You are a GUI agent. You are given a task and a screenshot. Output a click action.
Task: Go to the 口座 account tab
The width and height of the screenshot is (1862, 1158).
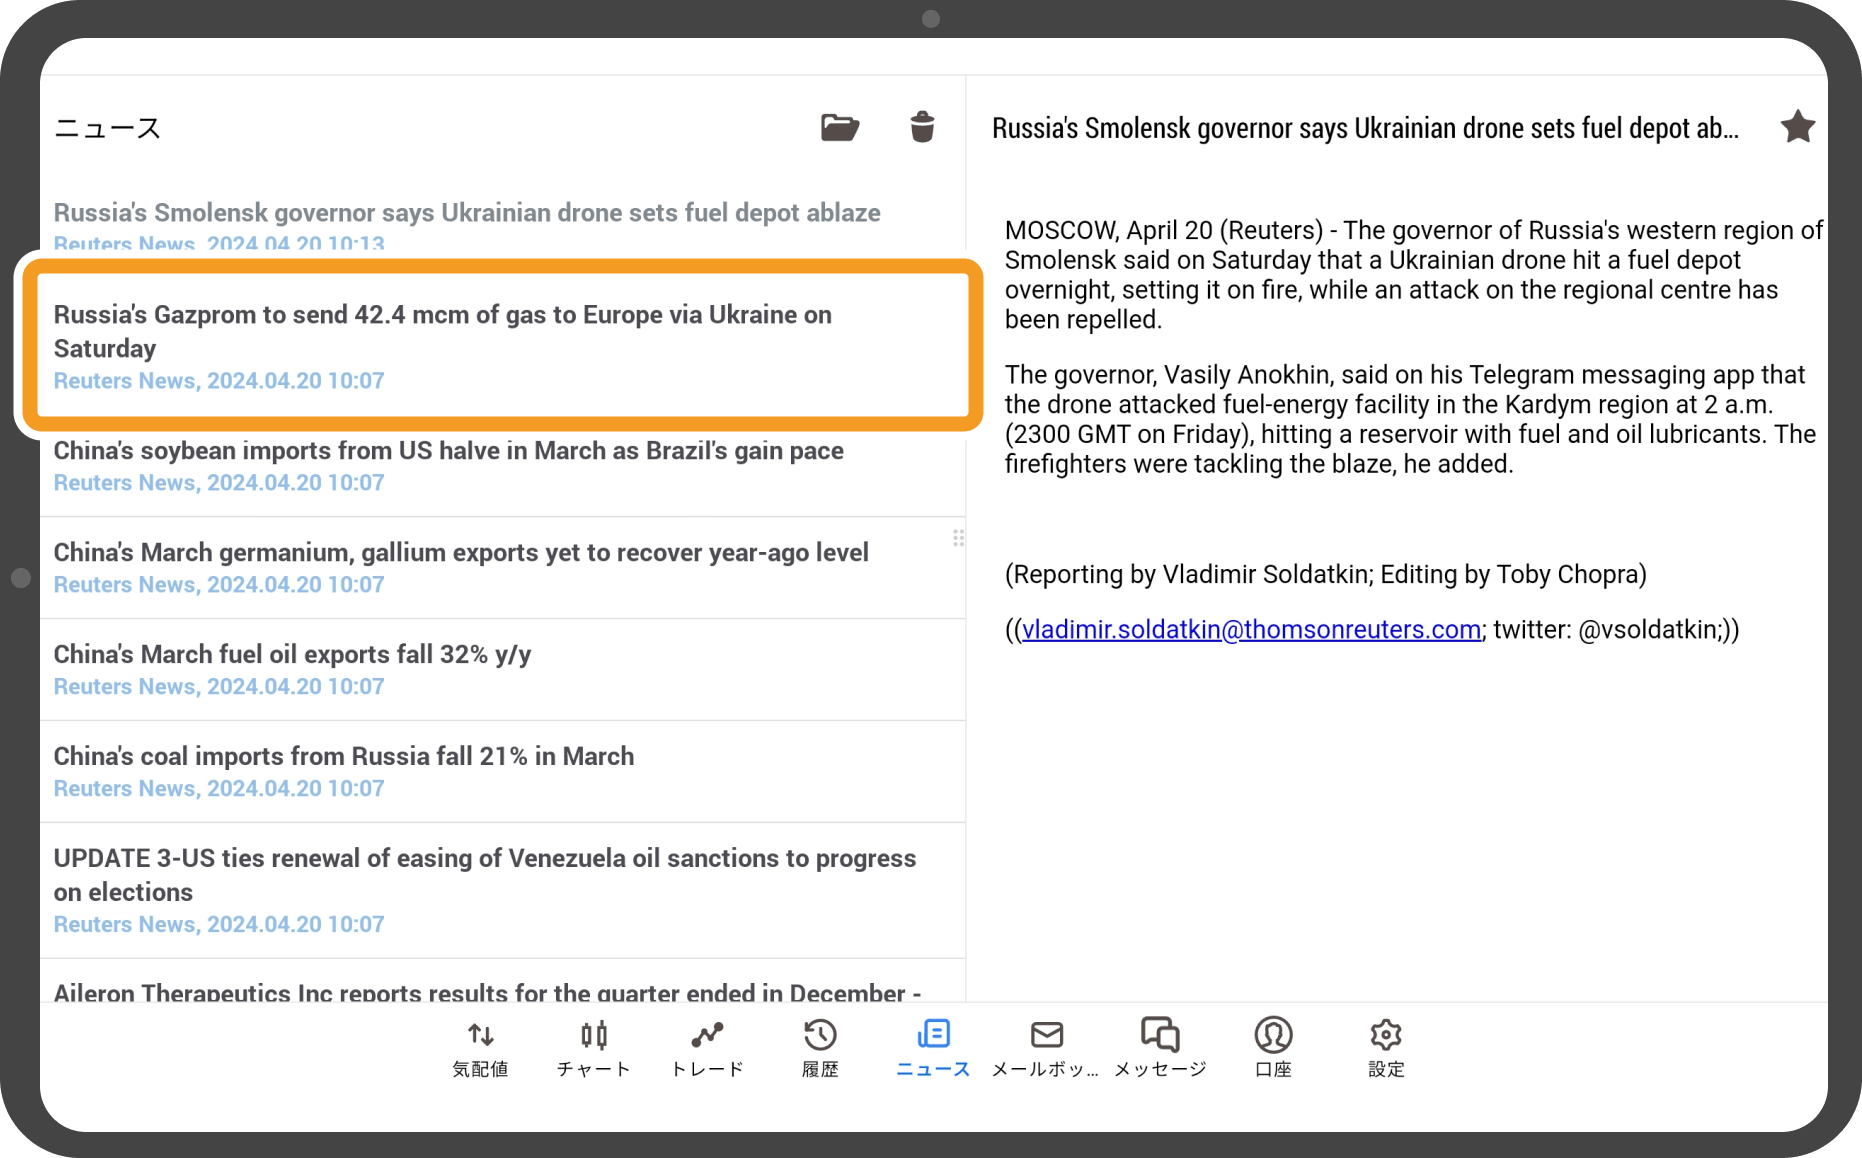(1273, 1048)
